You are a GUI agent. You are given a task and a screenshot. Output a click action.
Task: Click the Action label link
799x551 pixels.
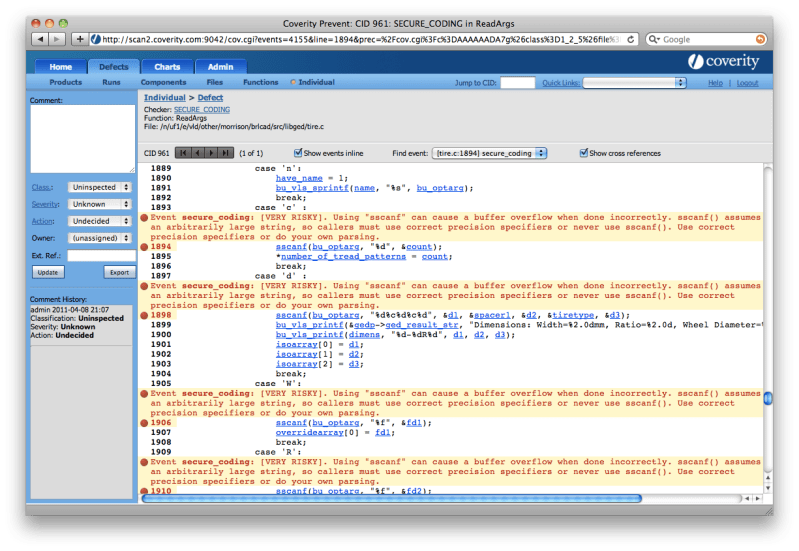coord(43,221)
